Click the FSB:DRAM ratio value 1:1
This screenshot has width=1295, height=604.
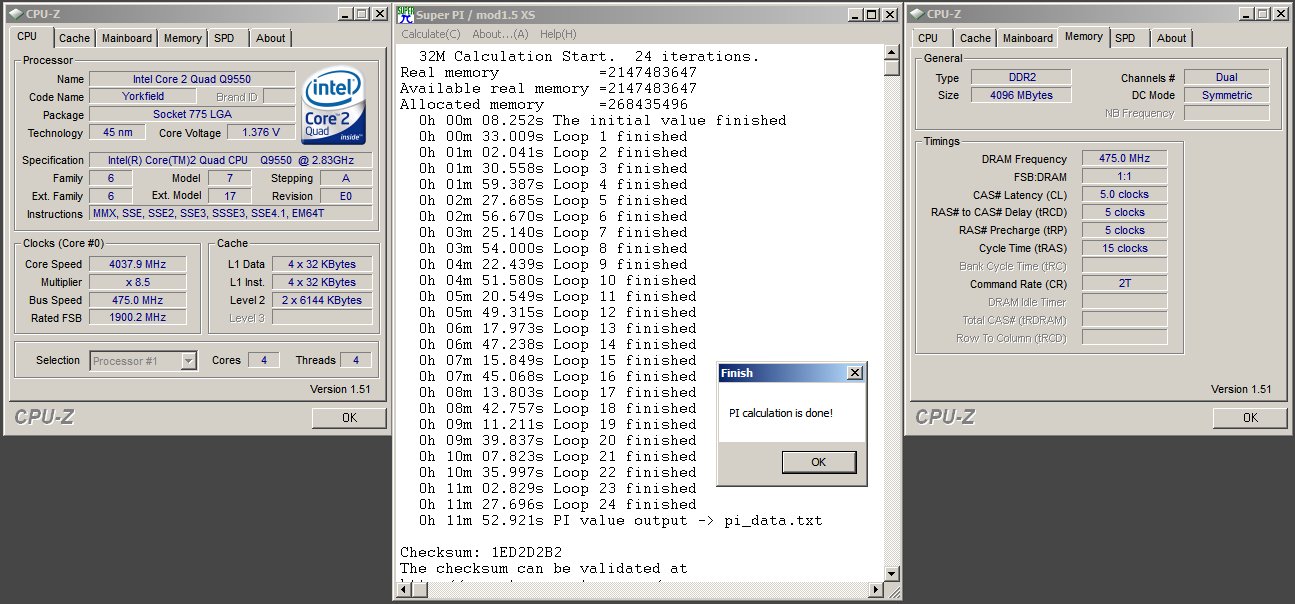coord(1124,177)
